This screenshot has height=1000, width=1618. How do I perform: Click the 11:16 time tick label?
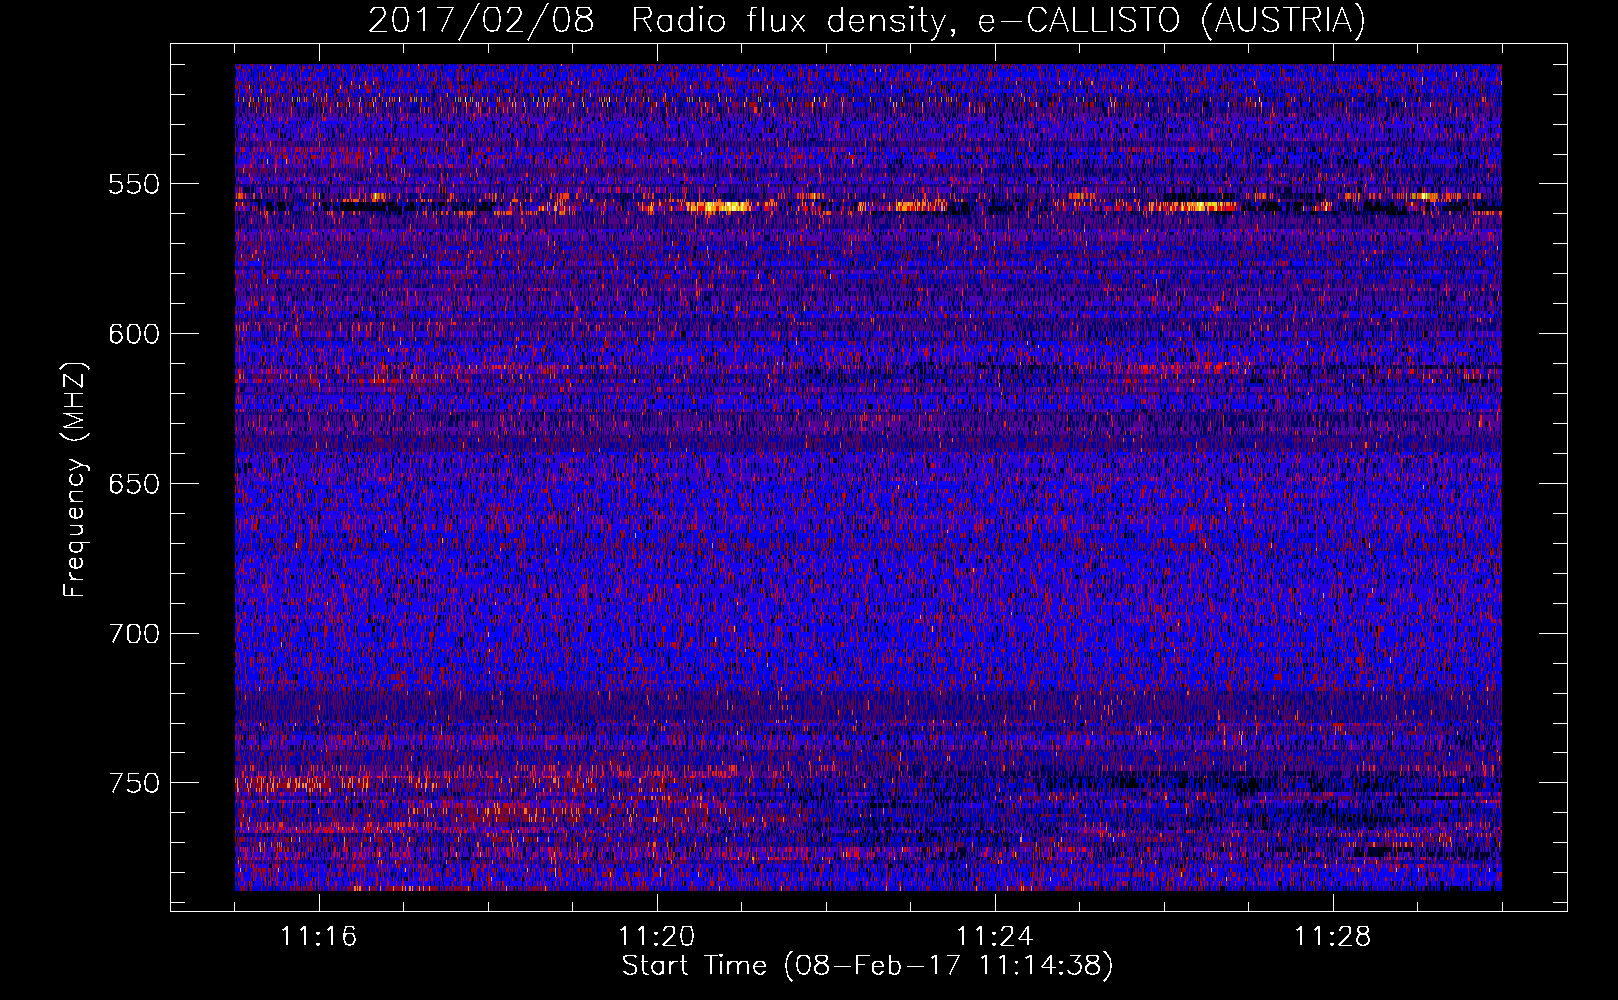[319, 937]
